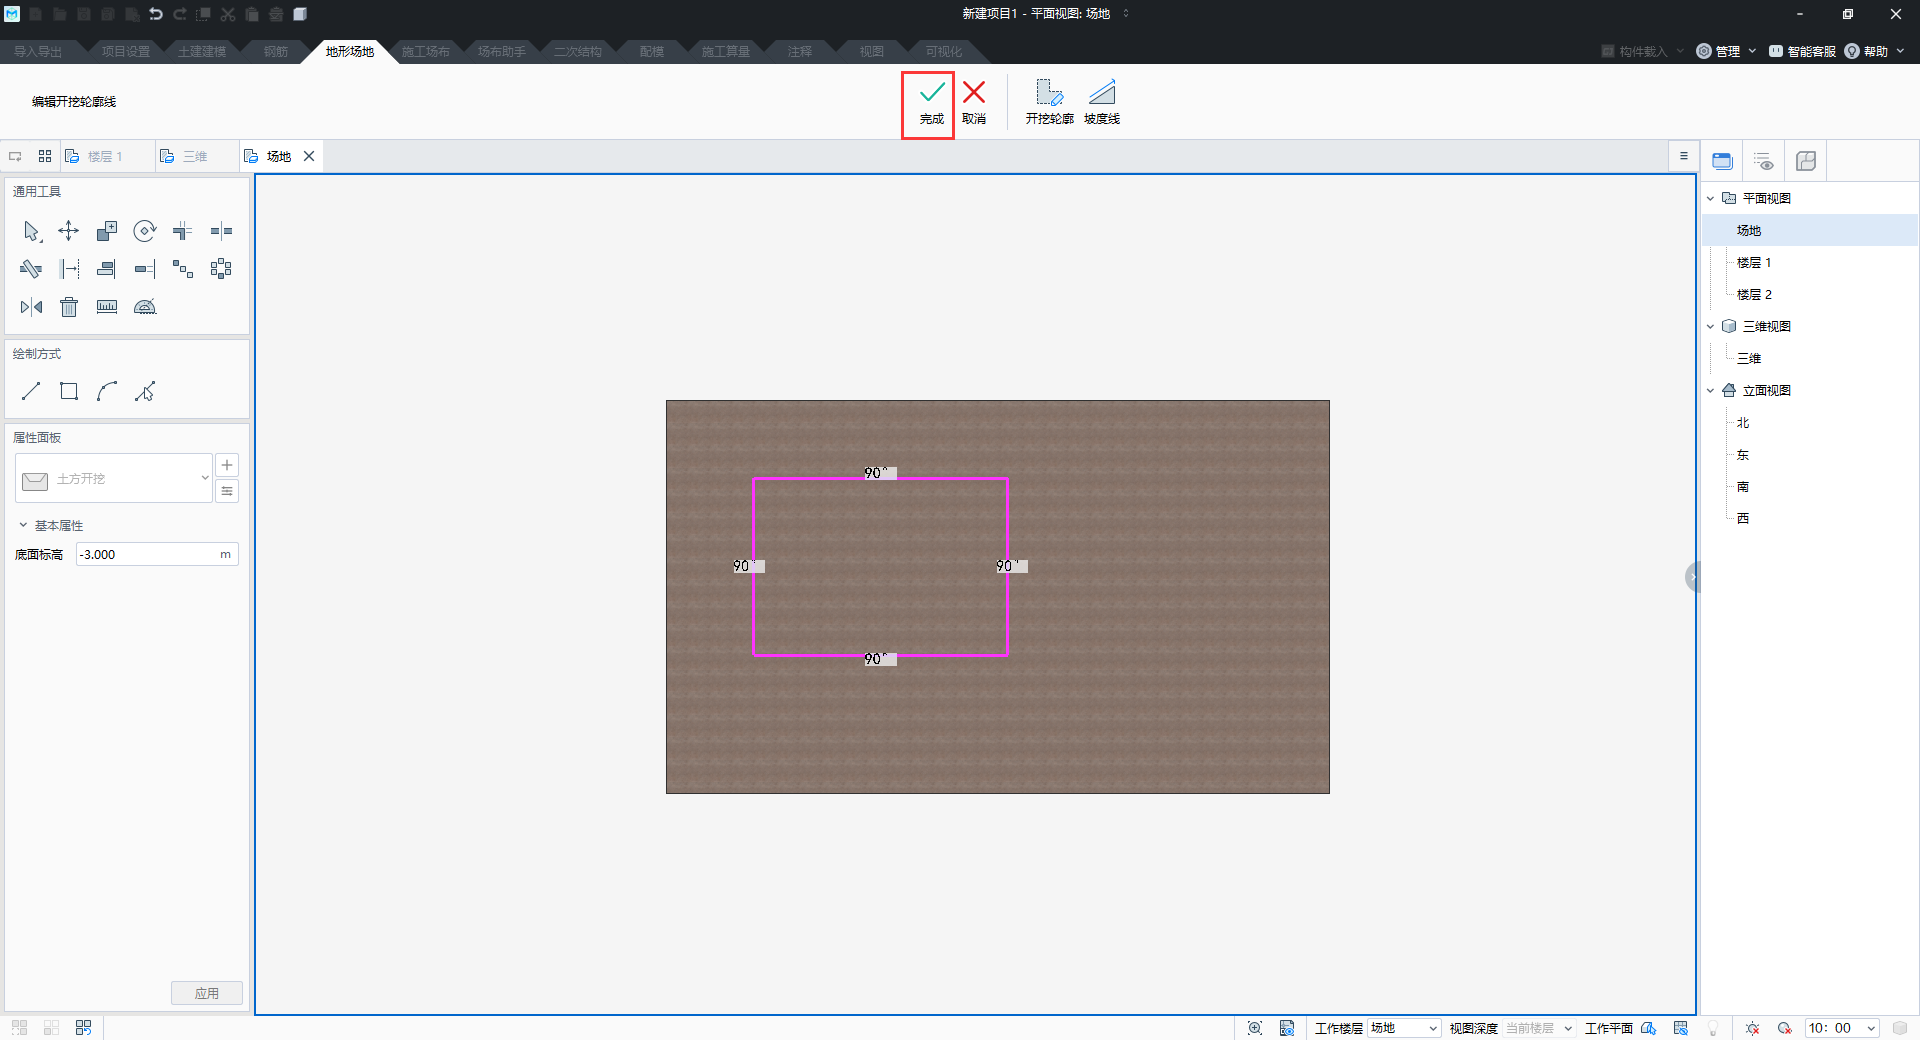Image resolution: width=1920 pixels, height=1040 pixels.
Task: Choose the pick-line drawing method
Action: pos(145,391)
